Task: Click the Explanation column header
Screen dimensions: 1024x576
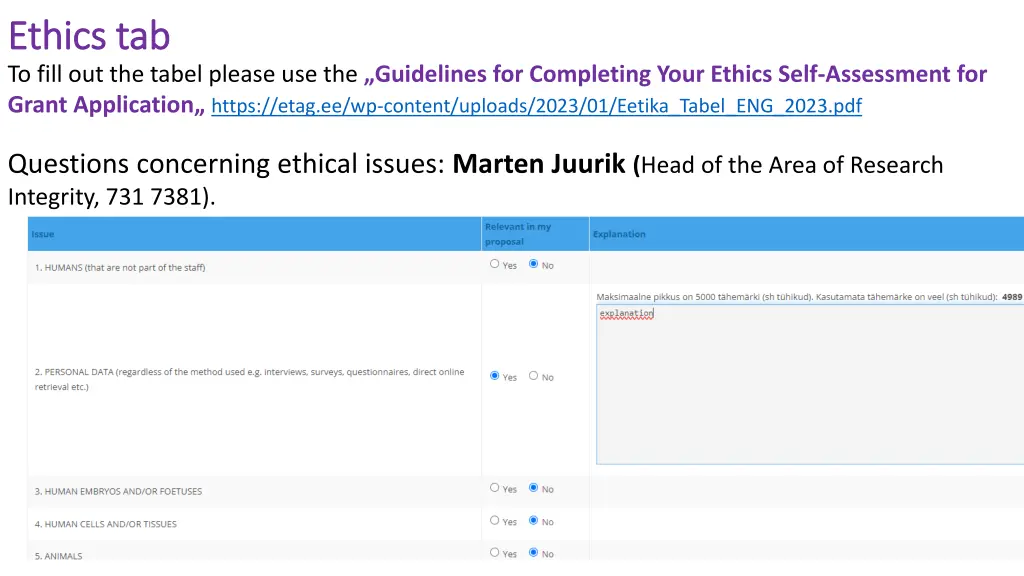Action: [x=619, y=234]
